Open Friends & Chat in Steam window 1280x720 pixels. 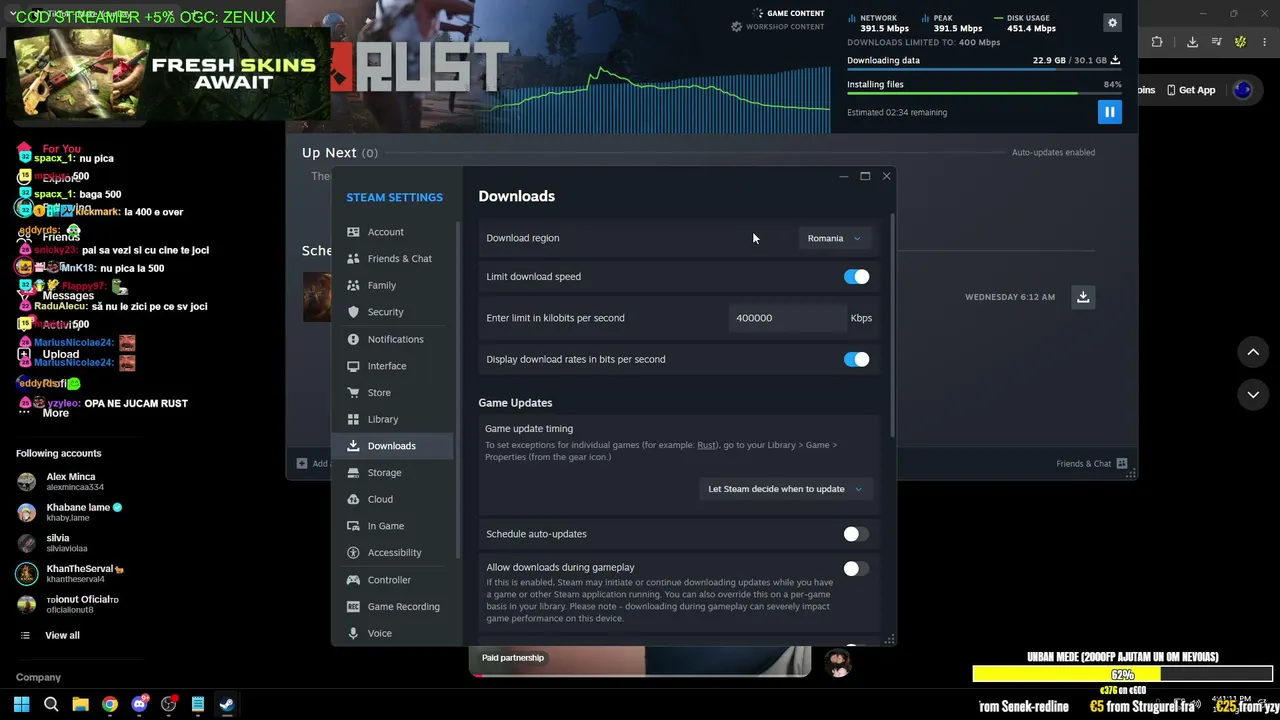(x=1092, y=464)
